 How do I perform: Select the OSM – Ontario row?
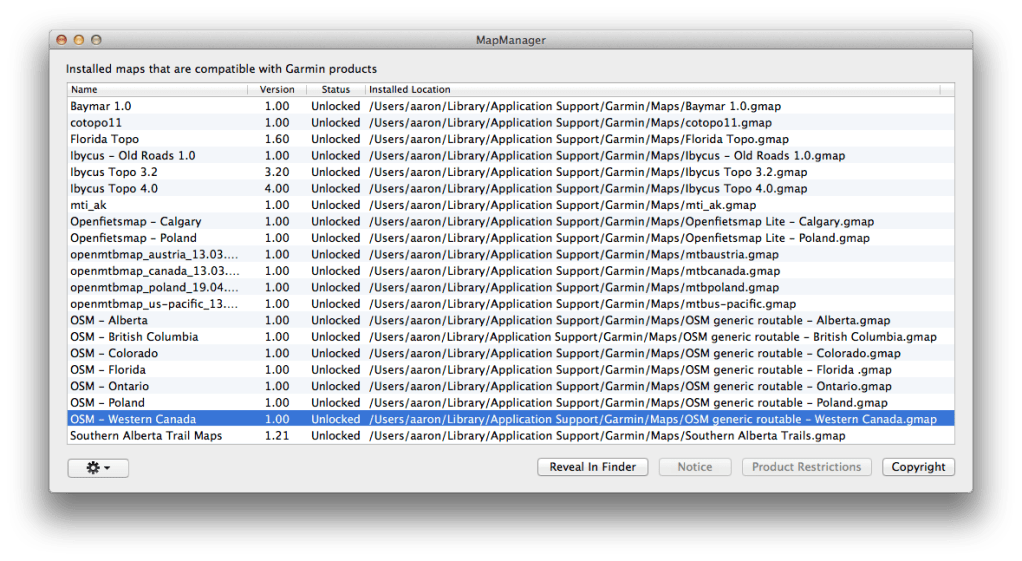pyautogui.click(x=510, y=386)
